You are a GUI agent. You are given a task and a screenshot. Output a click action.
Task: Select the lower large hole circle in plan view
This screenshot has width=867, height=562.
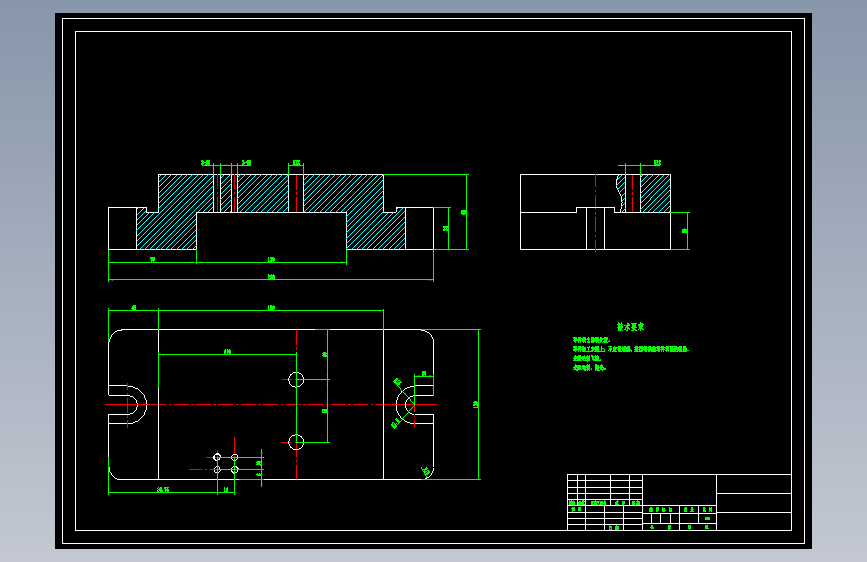tap(296, 443)
